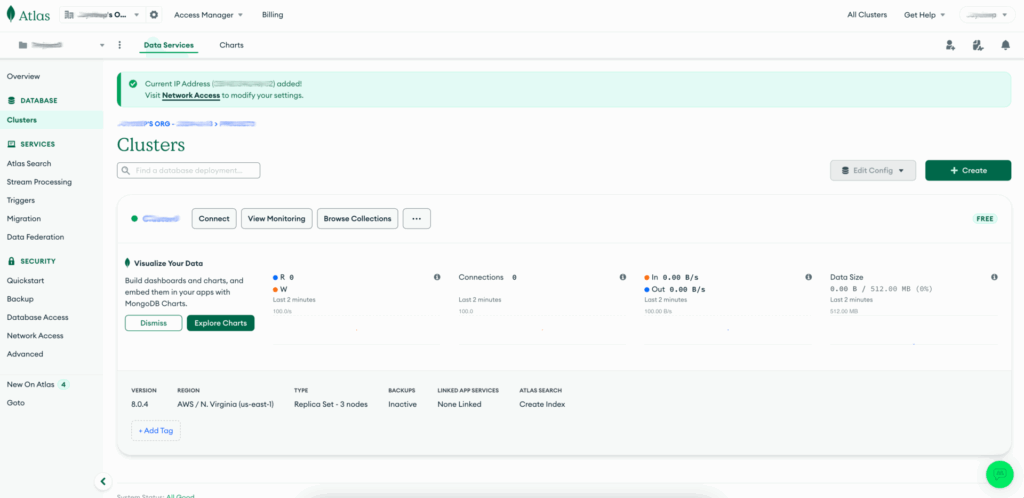Click the FREE tier badge
This screenshot has height=498, width=1024.
(x=985, y=219)
